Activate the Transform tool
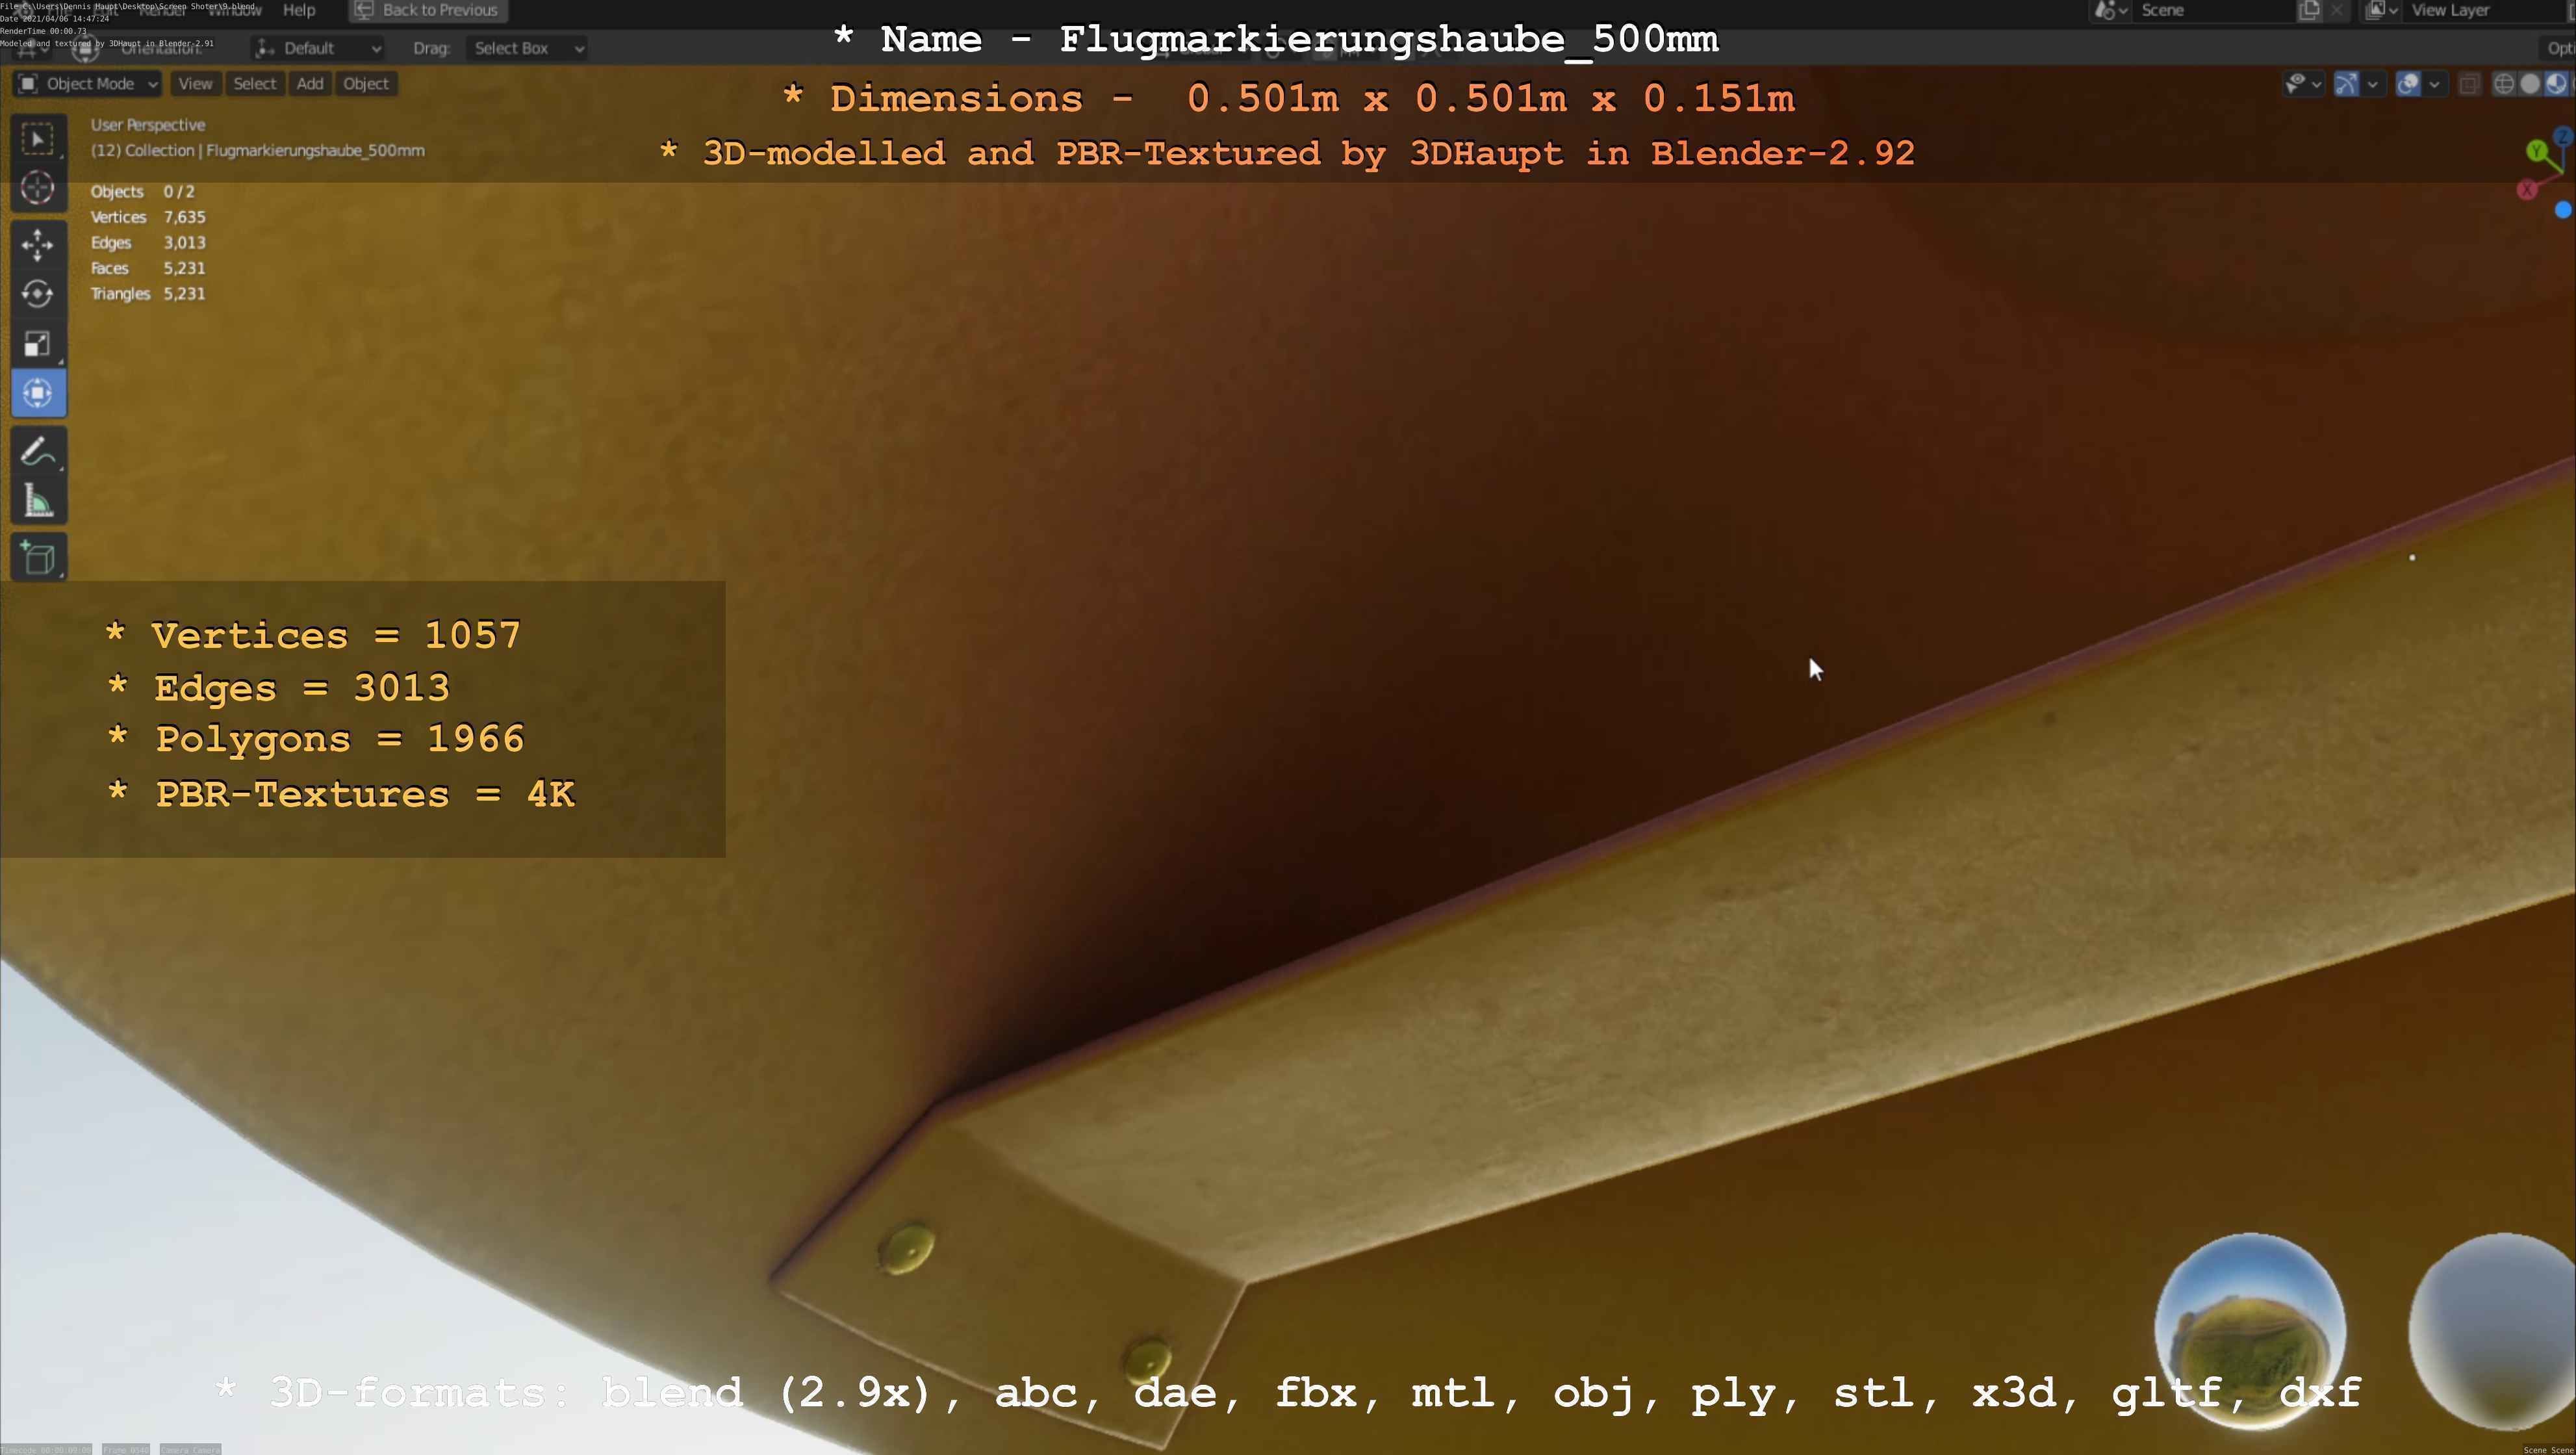Screen dimensions: 2576x1455 tap(38, 393)
